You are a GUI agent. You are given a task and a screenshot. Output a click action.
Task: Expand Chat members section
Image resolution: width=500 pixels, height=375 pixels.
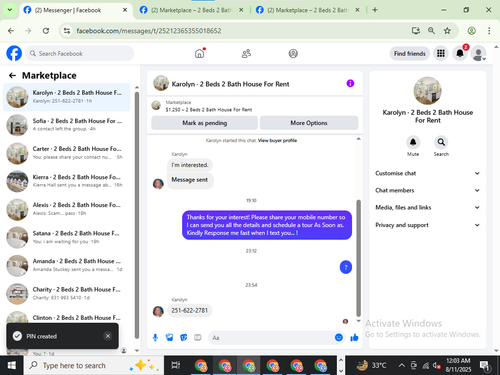(x=427, y=190)
